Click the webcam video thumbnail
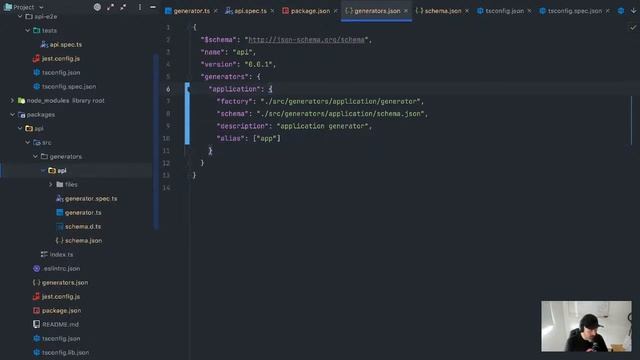The height and width of the screenshot is (360, 640). pos(586,326)
